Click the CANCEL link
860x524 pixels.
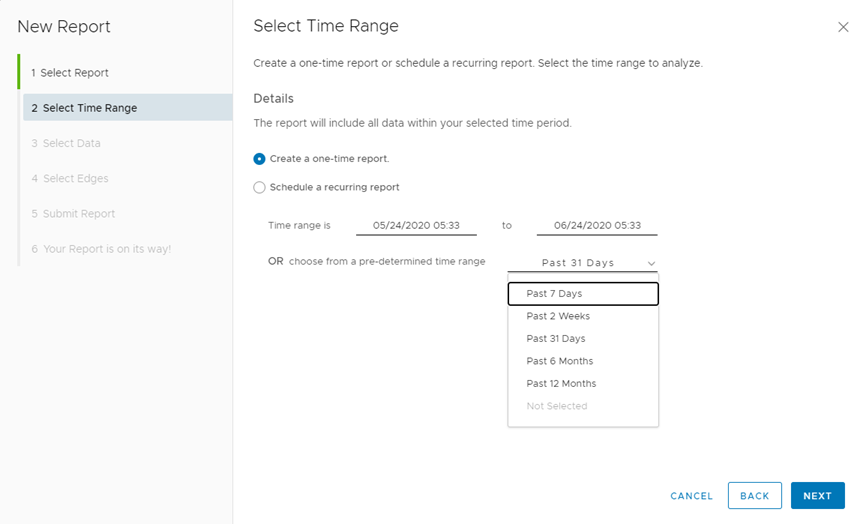click(x=691, y=496)
